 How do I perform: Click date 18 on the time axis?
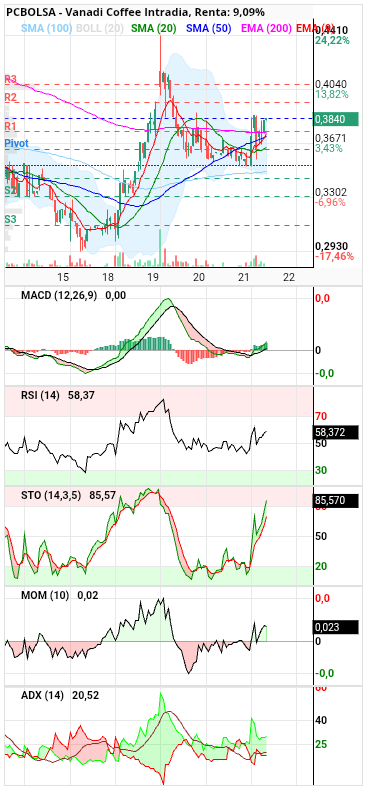point(107,277)
